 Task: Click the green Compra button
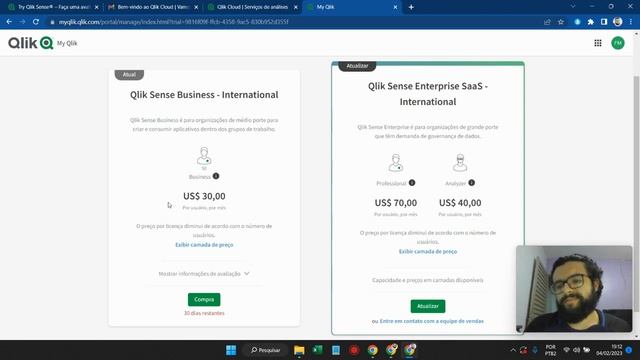204,299
